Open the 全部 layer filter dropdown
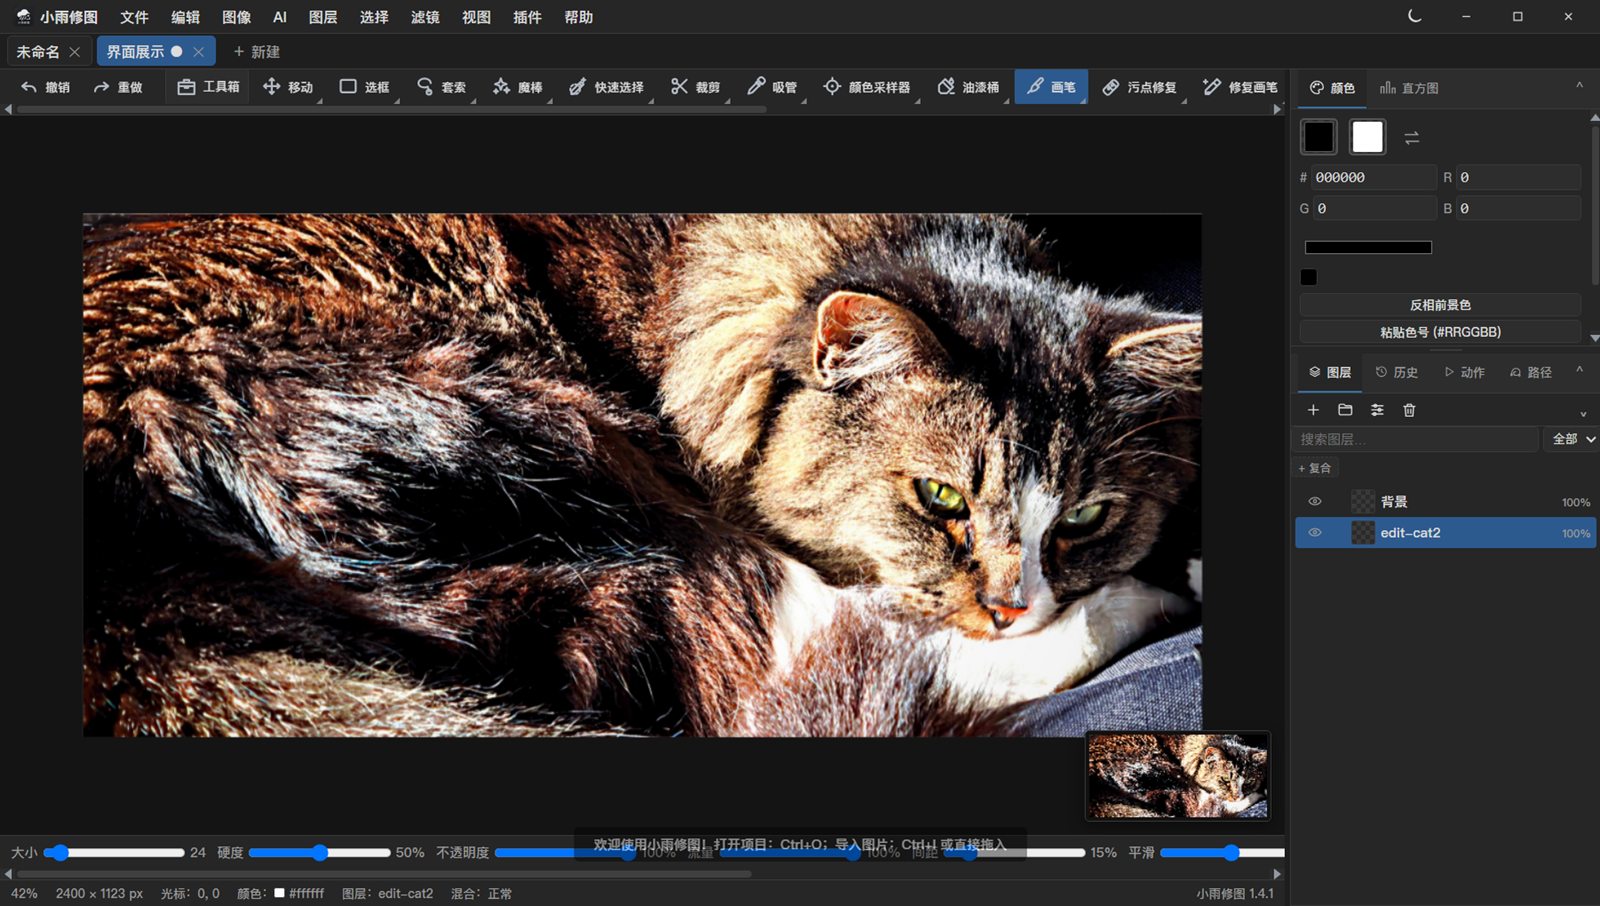The image size is (1600, 906). [1572, 439]
